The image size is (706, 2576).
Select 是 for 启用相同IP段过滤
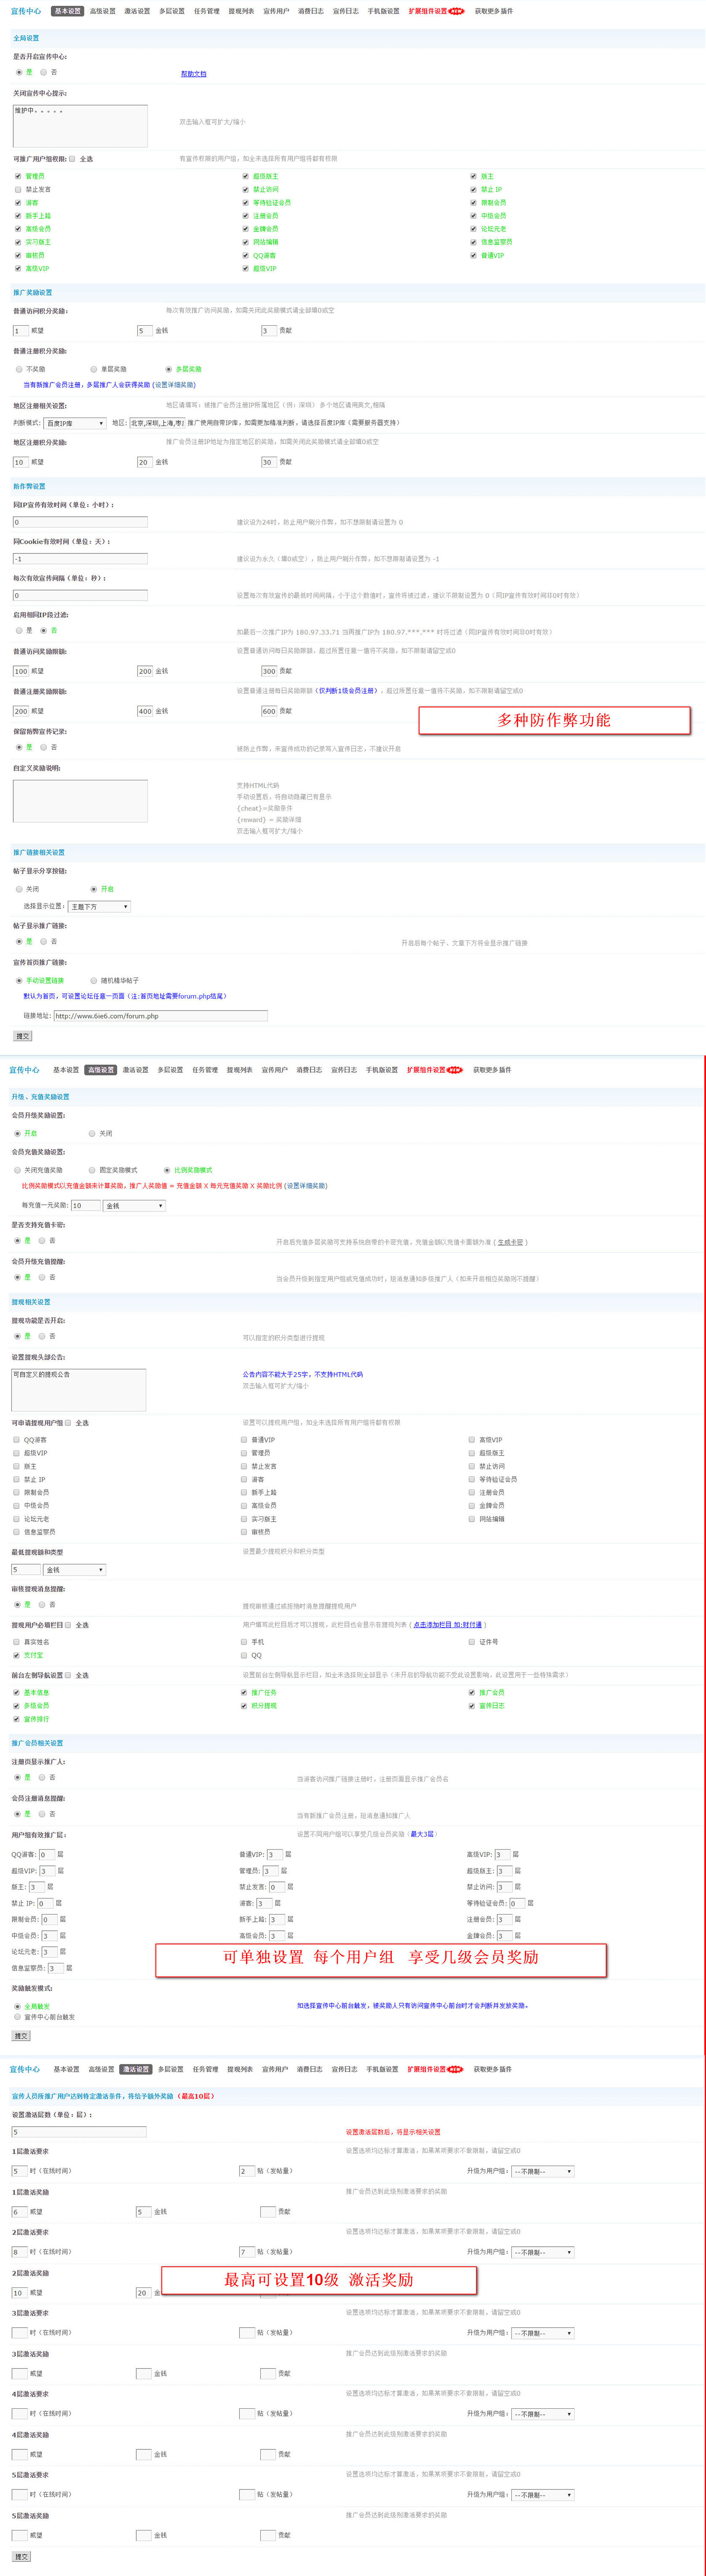click(19, 630)
